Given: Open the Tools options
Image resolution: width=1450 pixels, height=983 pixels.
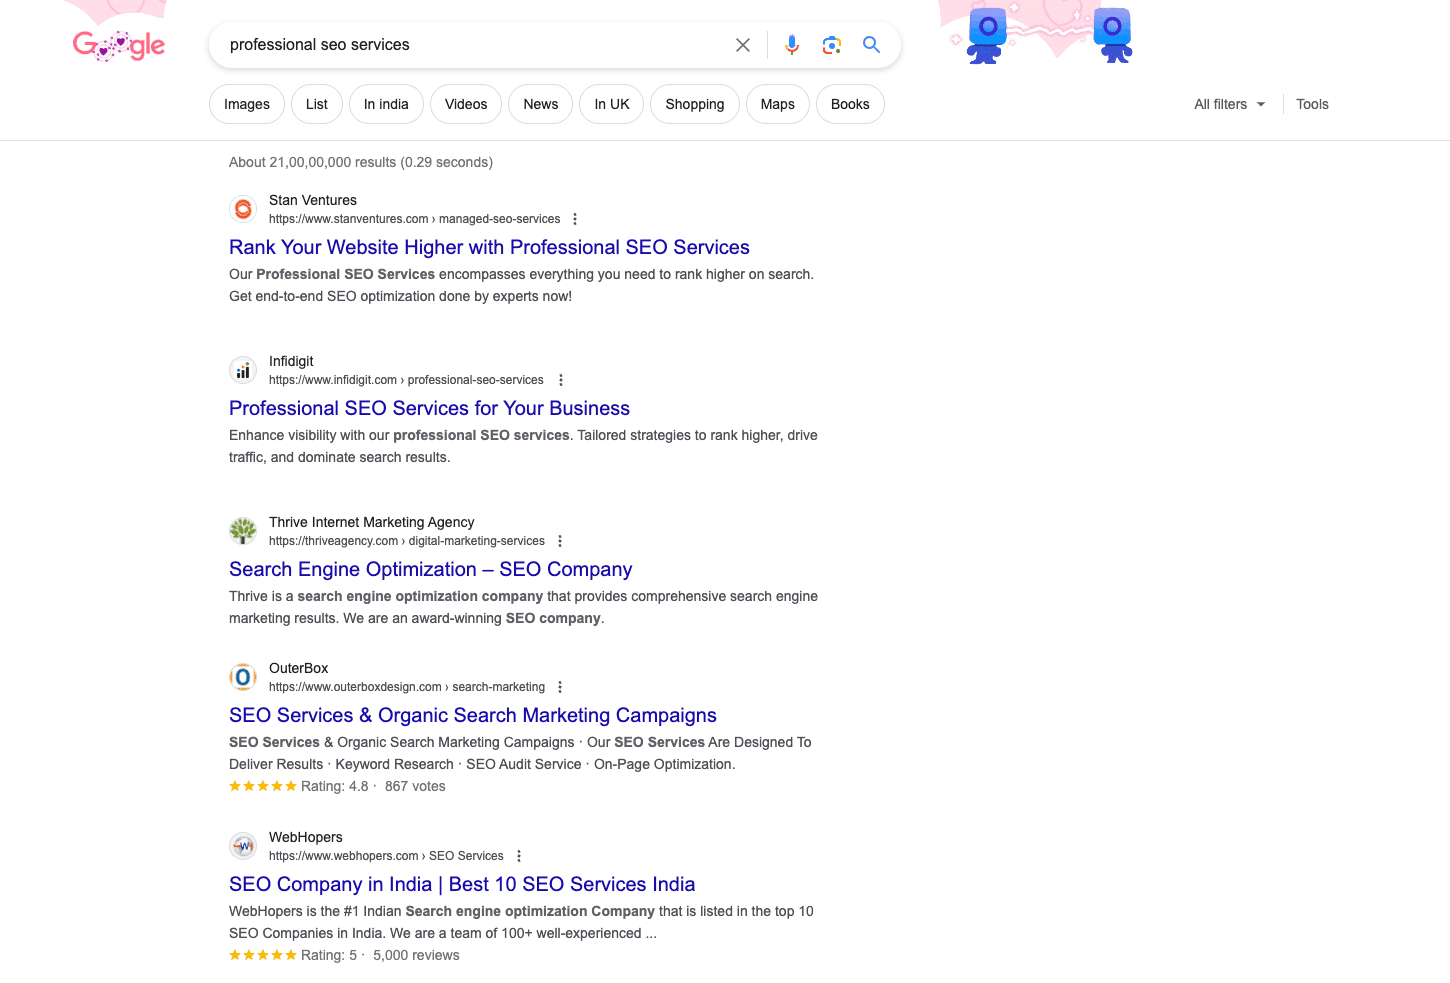Looking at the screenshot, I should point(1312,104).
